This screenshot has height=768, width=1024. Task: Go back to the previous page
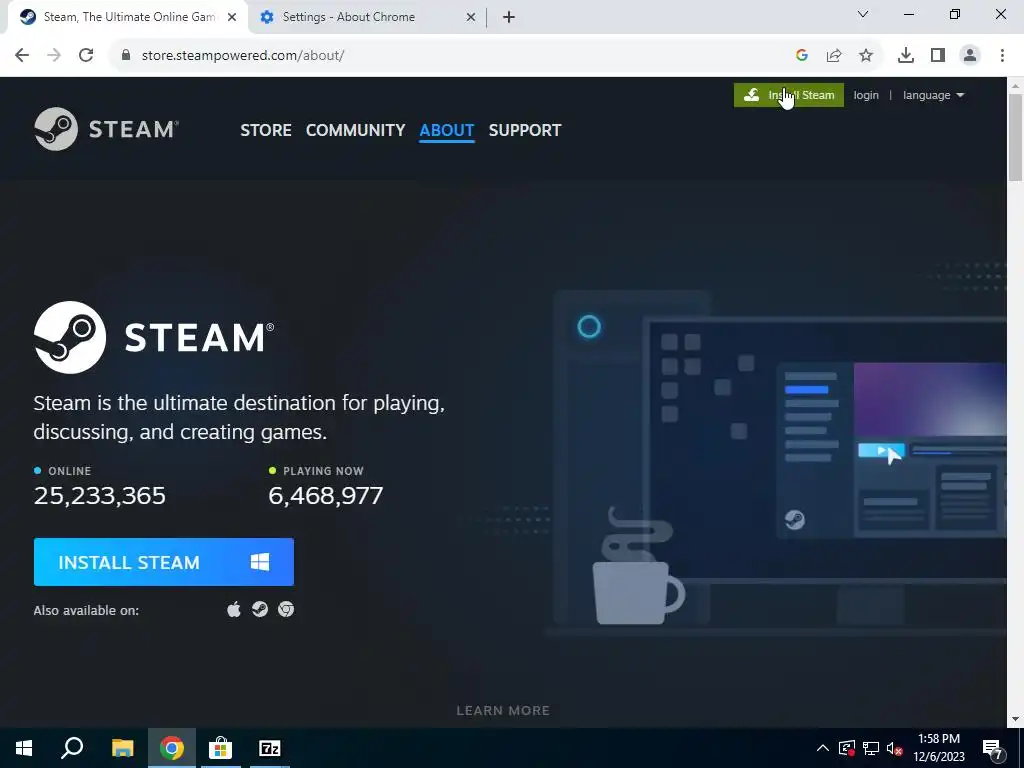coord(22,56)
